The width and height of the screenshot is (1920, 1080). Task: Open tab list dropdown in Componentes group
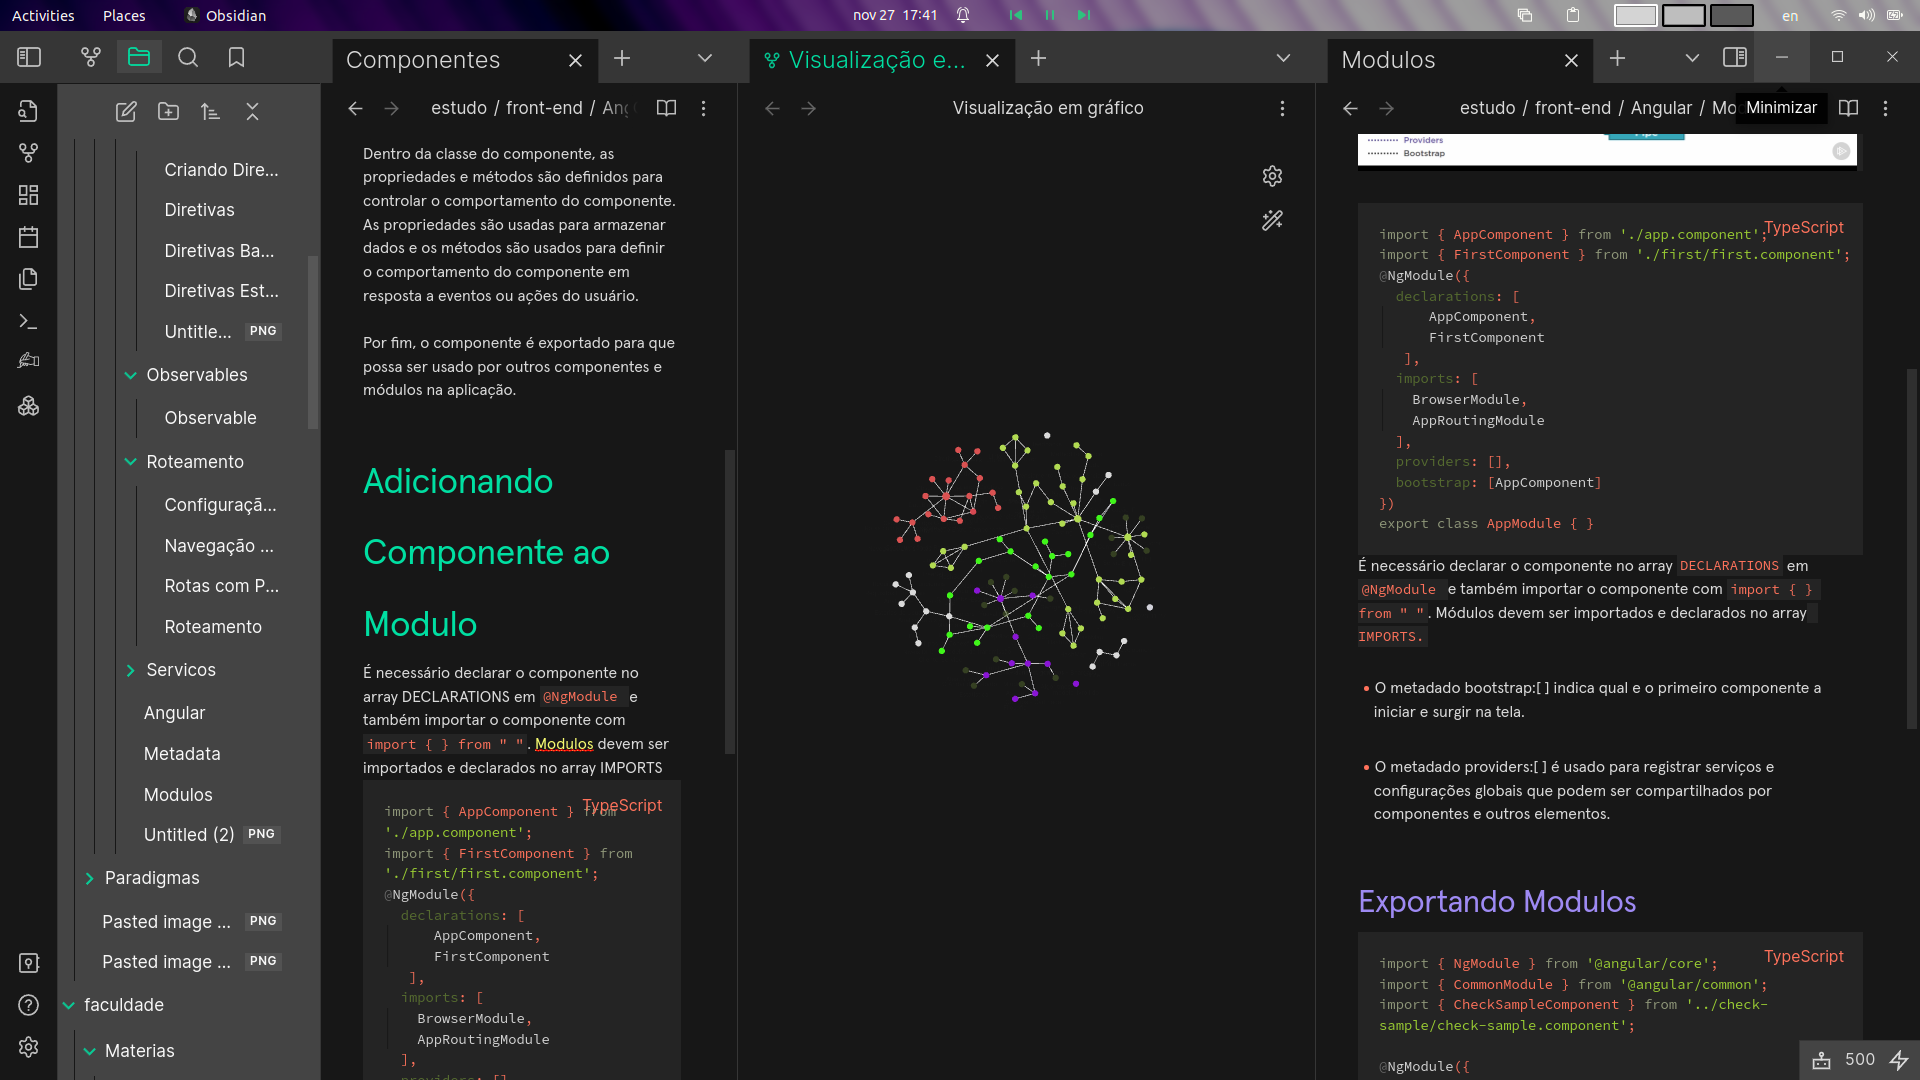pyautogui.click(x=705, y=58)
